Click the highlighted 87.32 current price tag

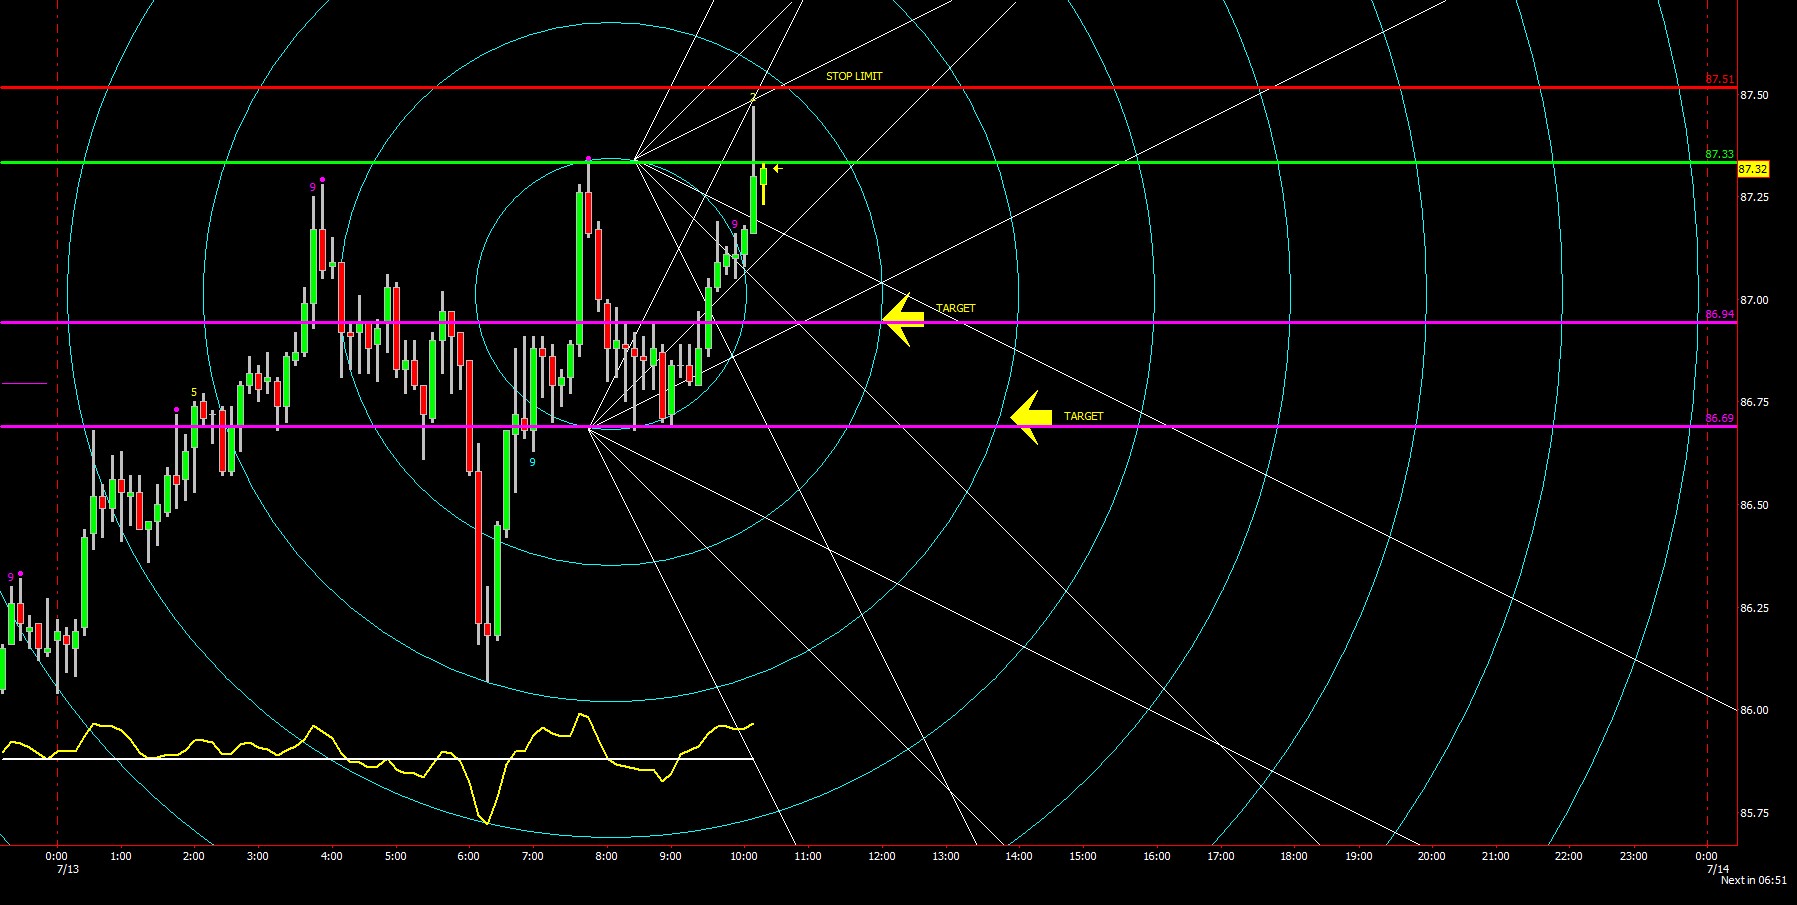point(1753,170)
